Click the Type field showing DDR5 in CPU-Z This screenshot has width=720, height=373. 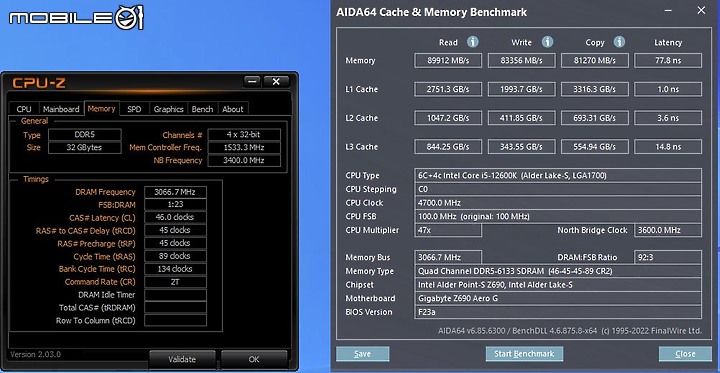85,135
